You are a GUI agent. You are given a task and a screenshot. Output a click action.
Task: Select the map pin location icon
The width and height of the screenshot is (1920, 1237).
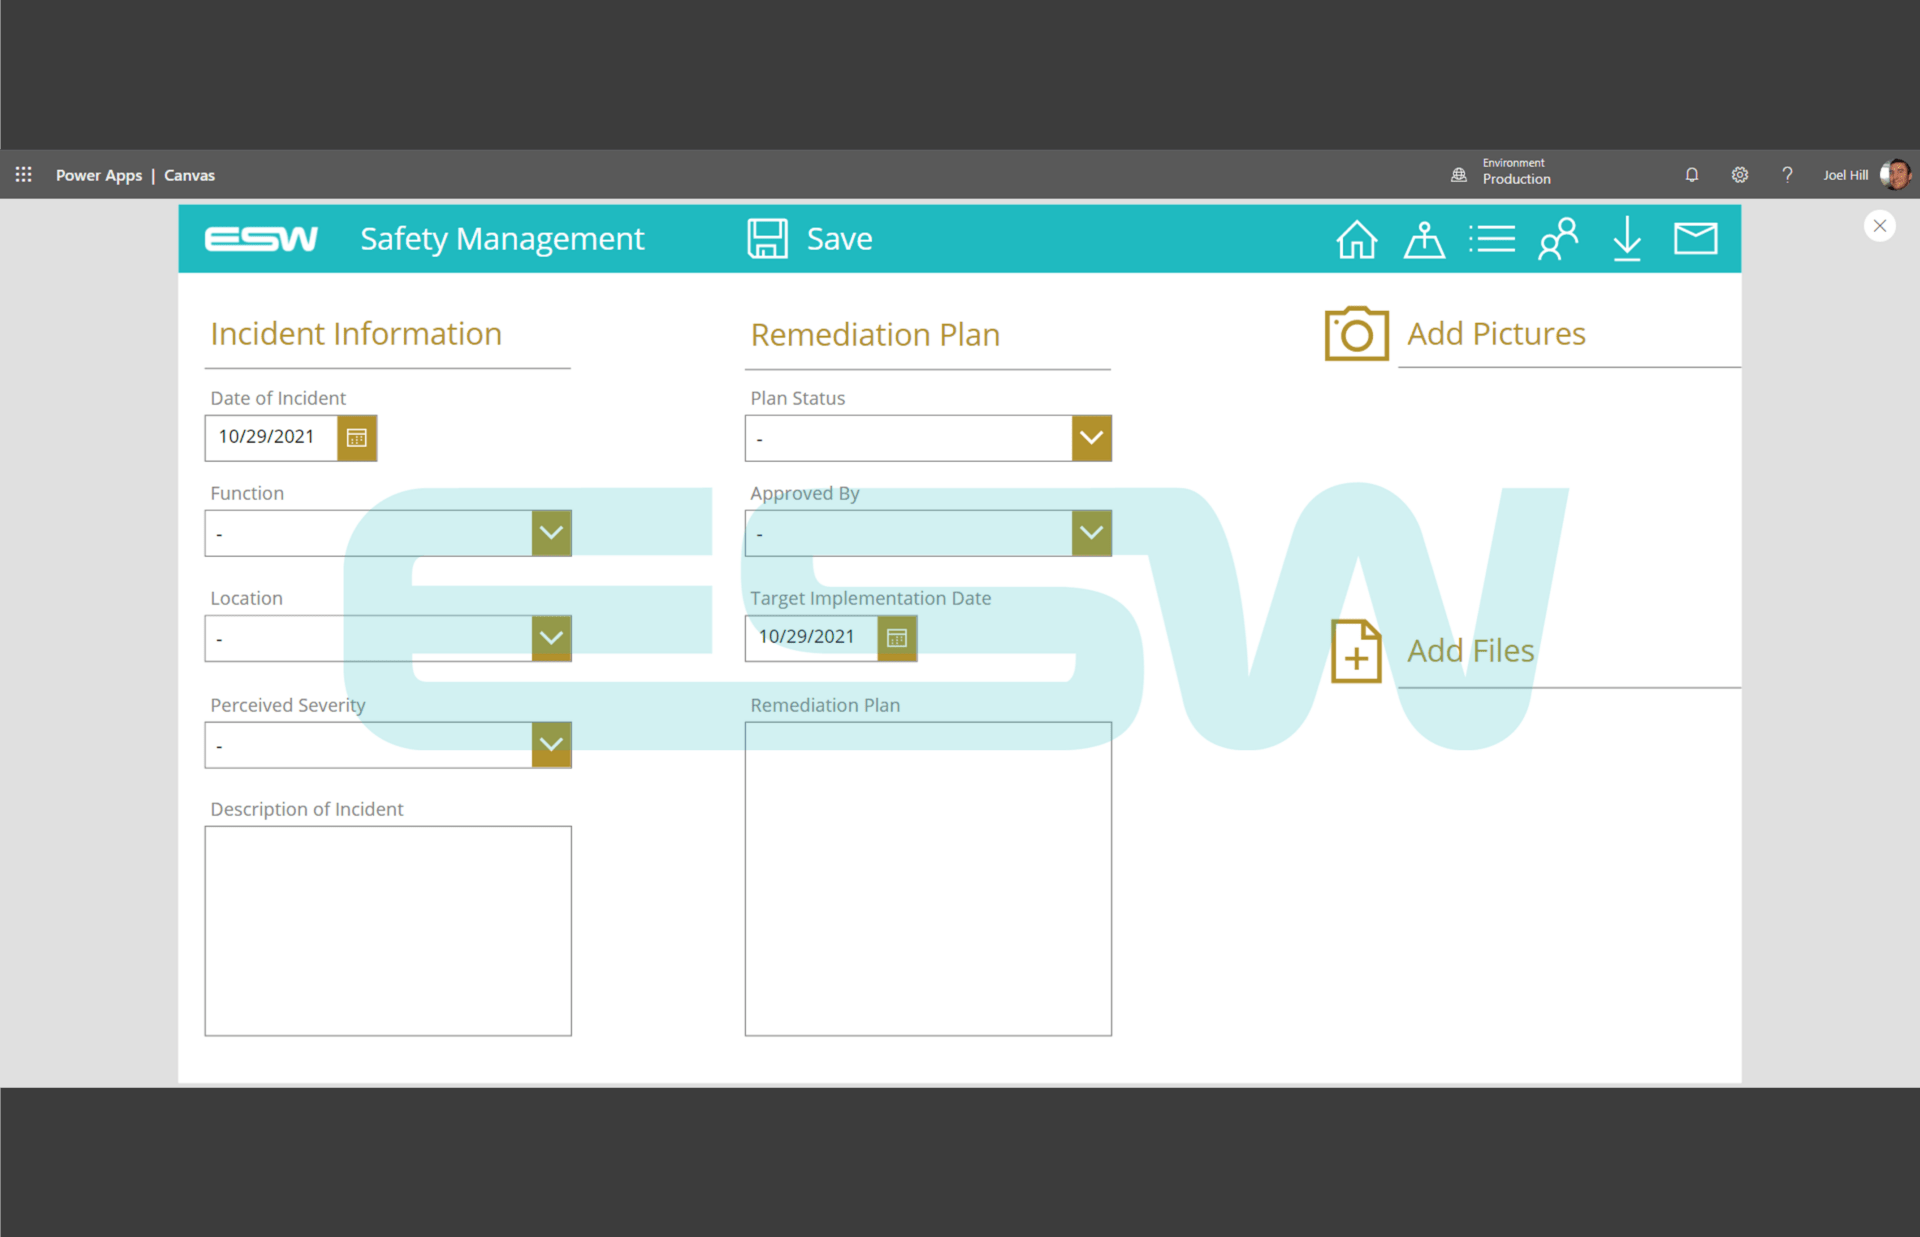pyautogui.click(x=1424, y=238)
